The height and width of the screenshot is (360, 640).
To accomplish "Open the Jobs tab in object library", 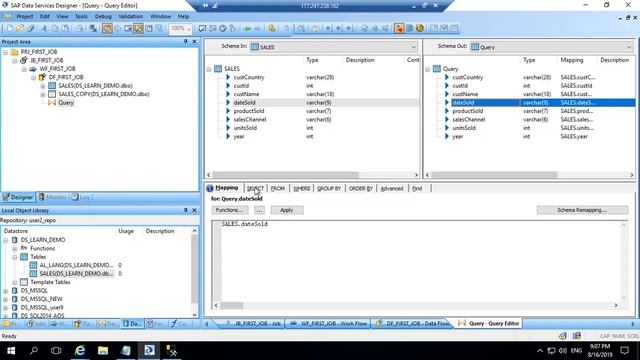I will click(x=36, y=324).
